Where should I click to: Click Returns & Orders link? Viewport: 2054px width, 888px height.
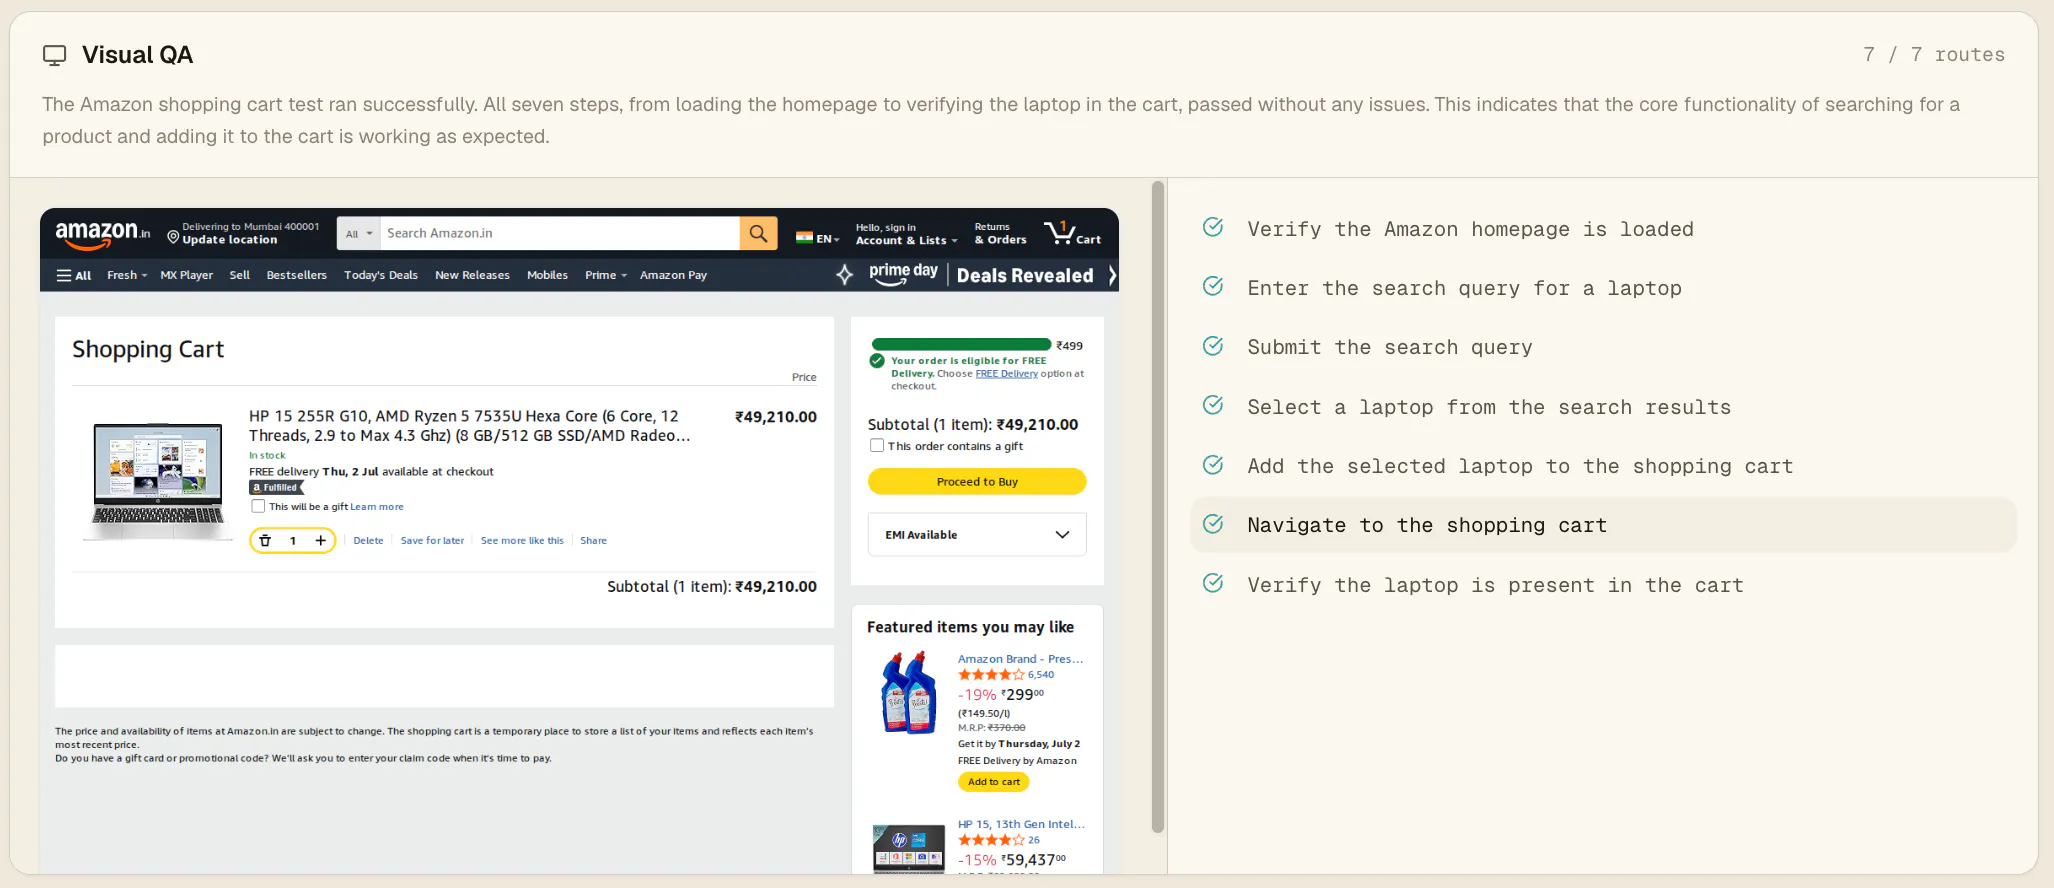pyautogui.click(x=1000, y=234)
